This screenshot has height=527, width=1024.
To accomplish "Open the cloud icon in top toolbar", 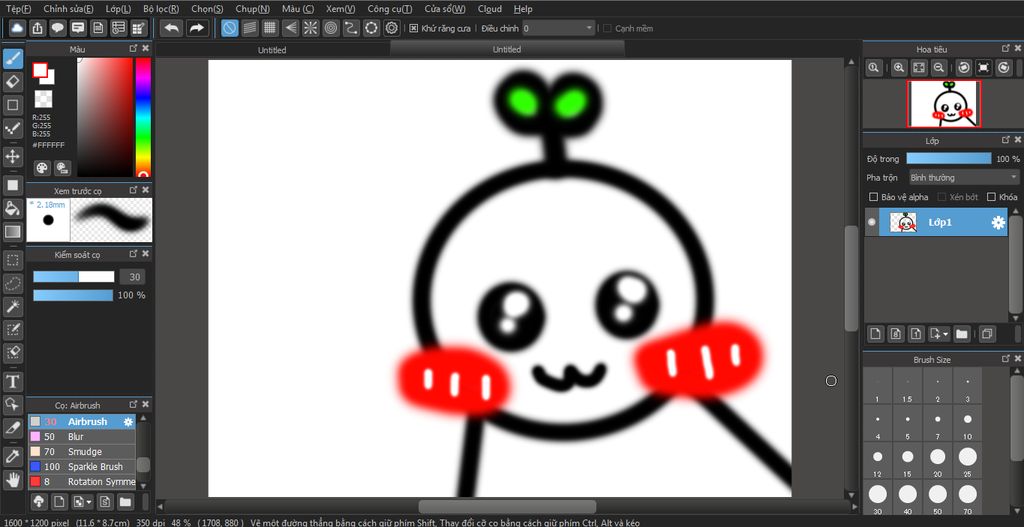I will tap(17, 28).
